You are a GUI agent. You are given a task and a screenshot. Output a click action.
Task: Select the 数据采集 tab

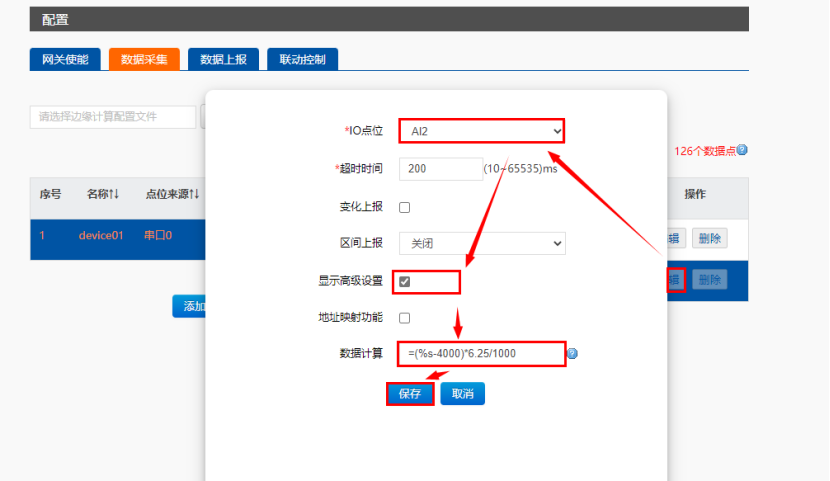[144, 59]
